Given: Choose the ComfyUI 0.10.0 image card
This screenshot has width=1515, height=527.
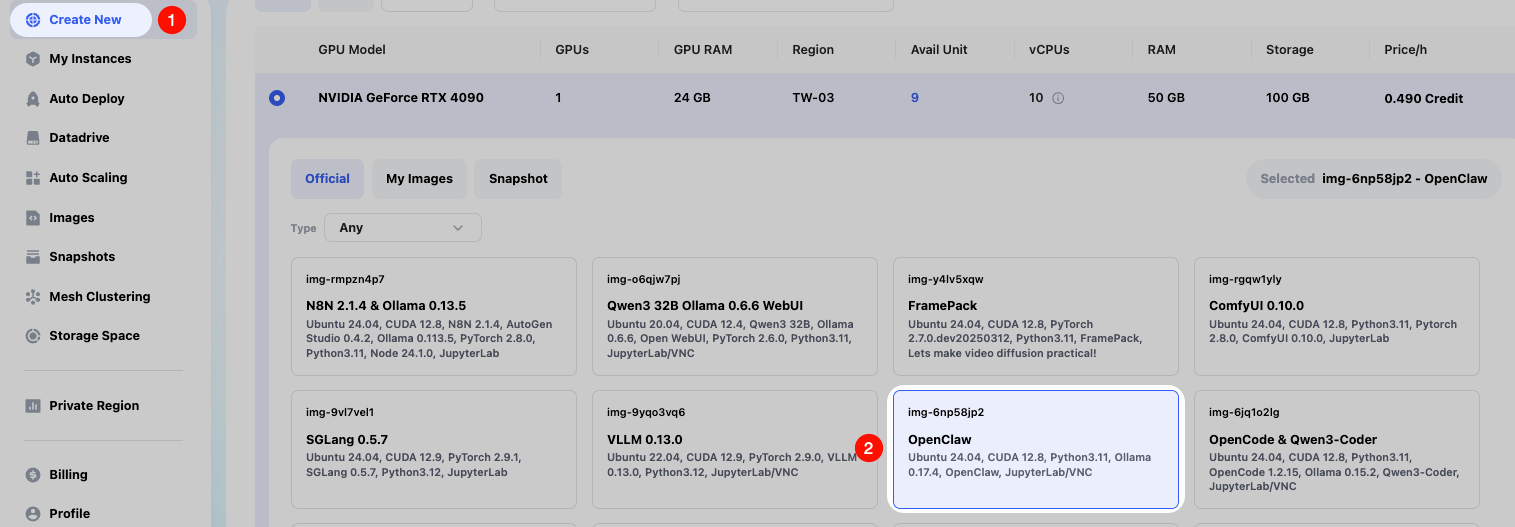Looking at the screenshot, I should 1336,315.
